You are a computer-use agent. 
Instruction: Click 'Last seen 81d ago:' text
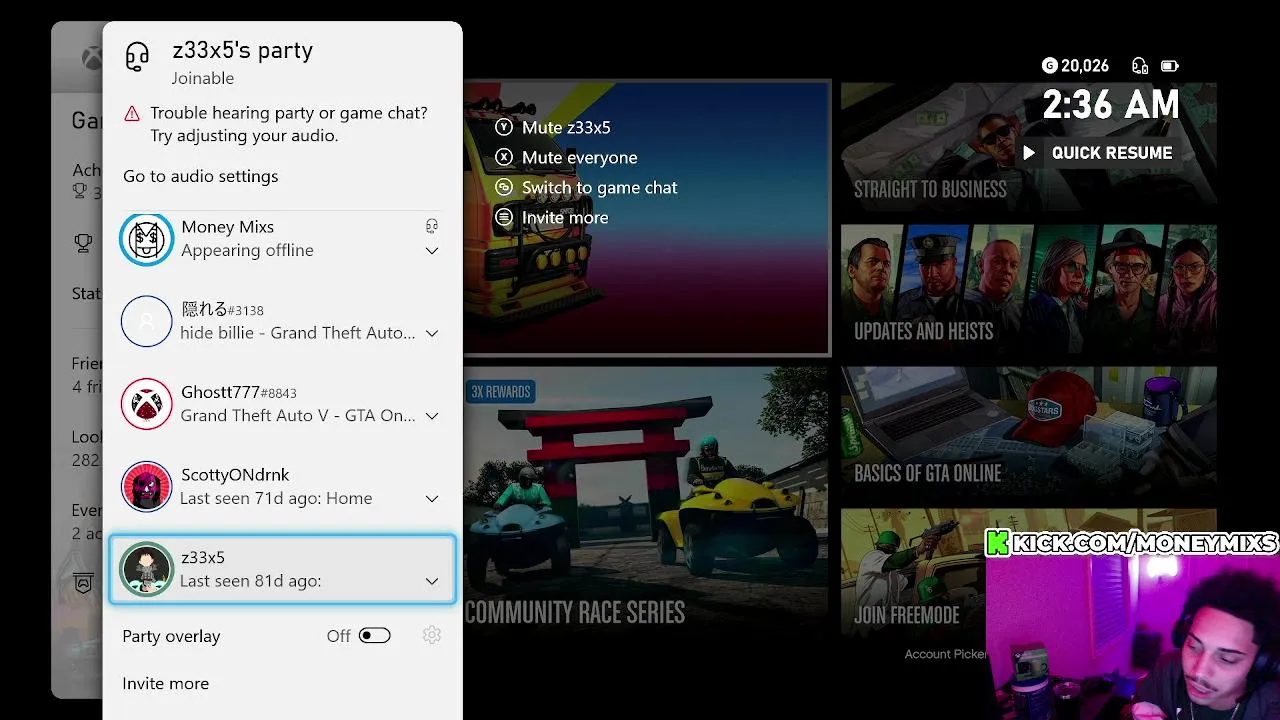point(251,581)
